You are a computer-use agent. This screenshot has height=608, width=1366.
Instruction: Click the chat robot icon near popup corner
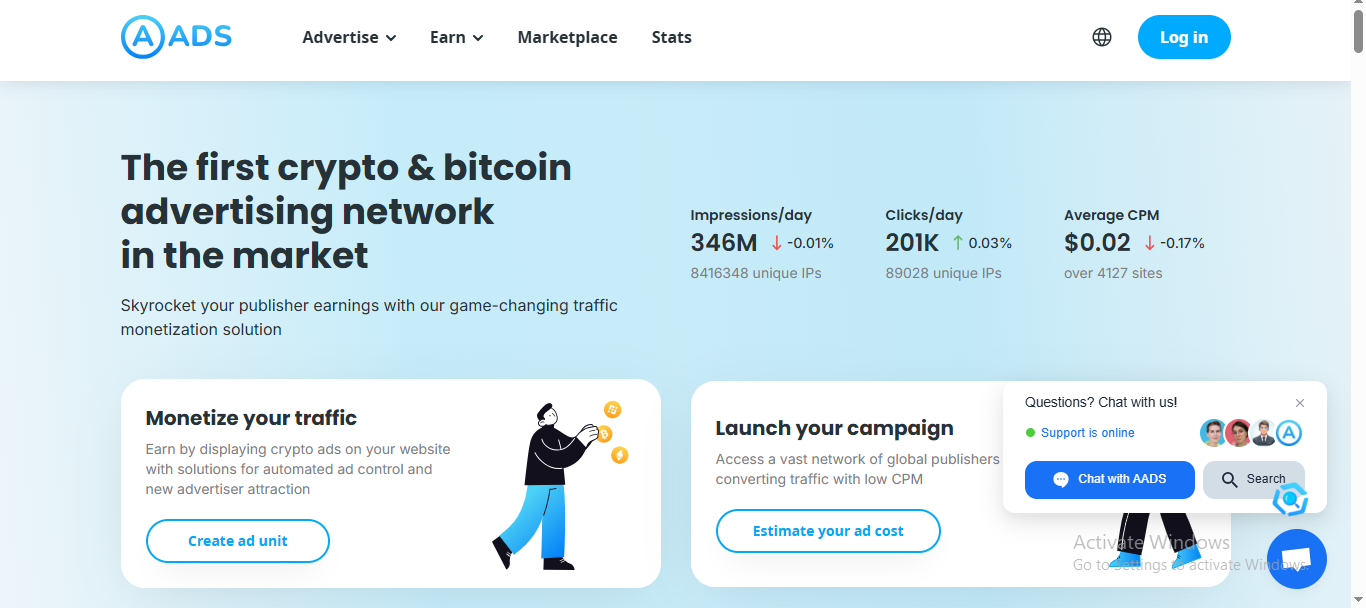coord(1290,499)
